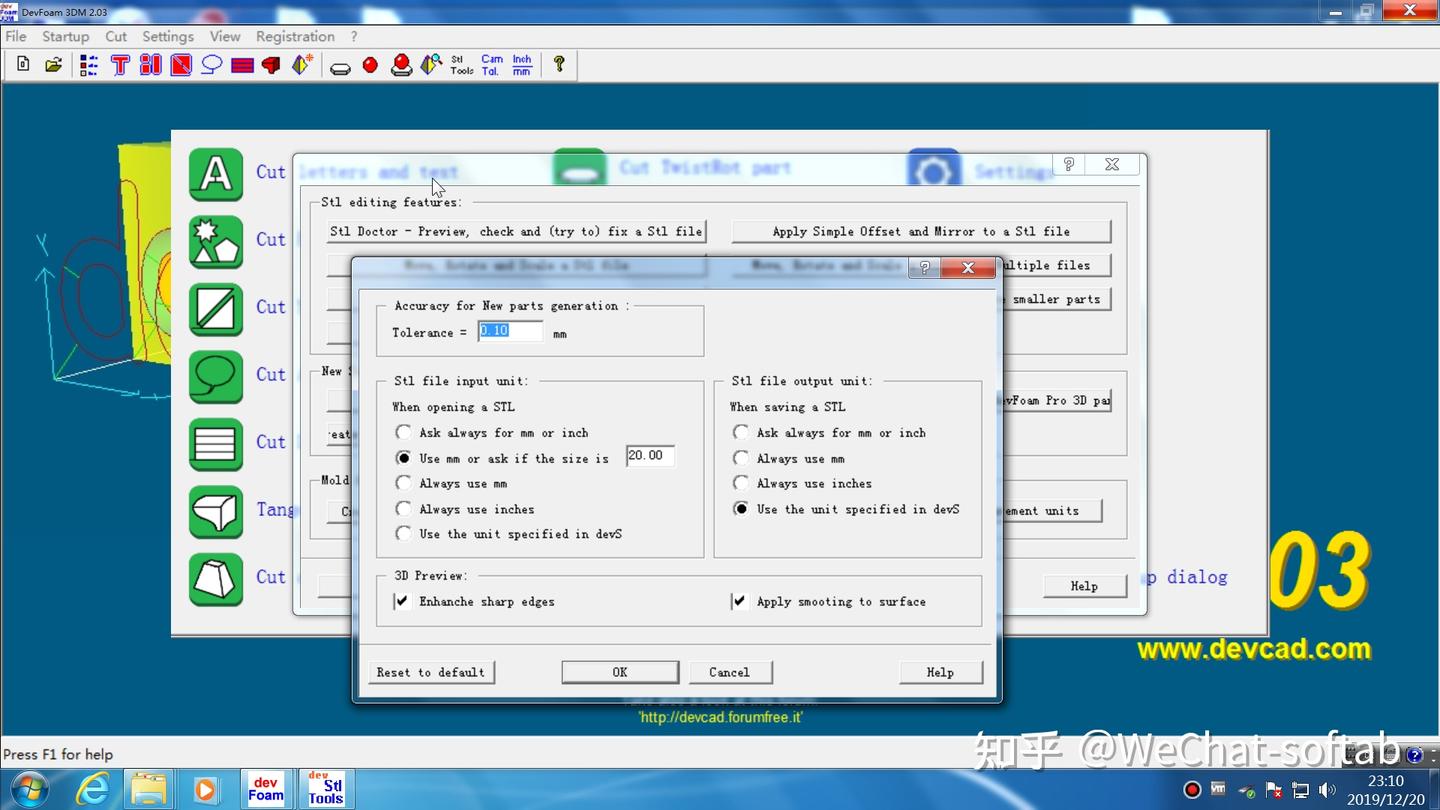Activate the question mark help icon

click(559, 64)
